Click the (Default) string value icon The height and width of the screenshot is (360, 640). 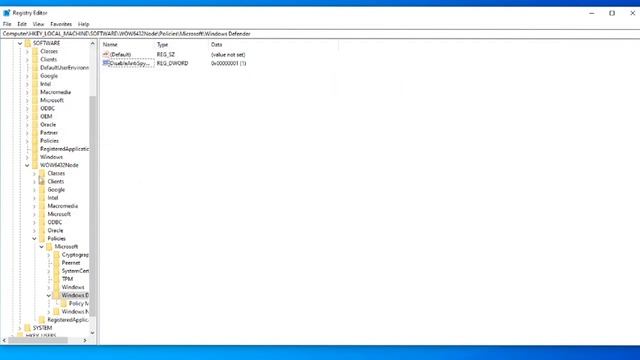(106, 54)
